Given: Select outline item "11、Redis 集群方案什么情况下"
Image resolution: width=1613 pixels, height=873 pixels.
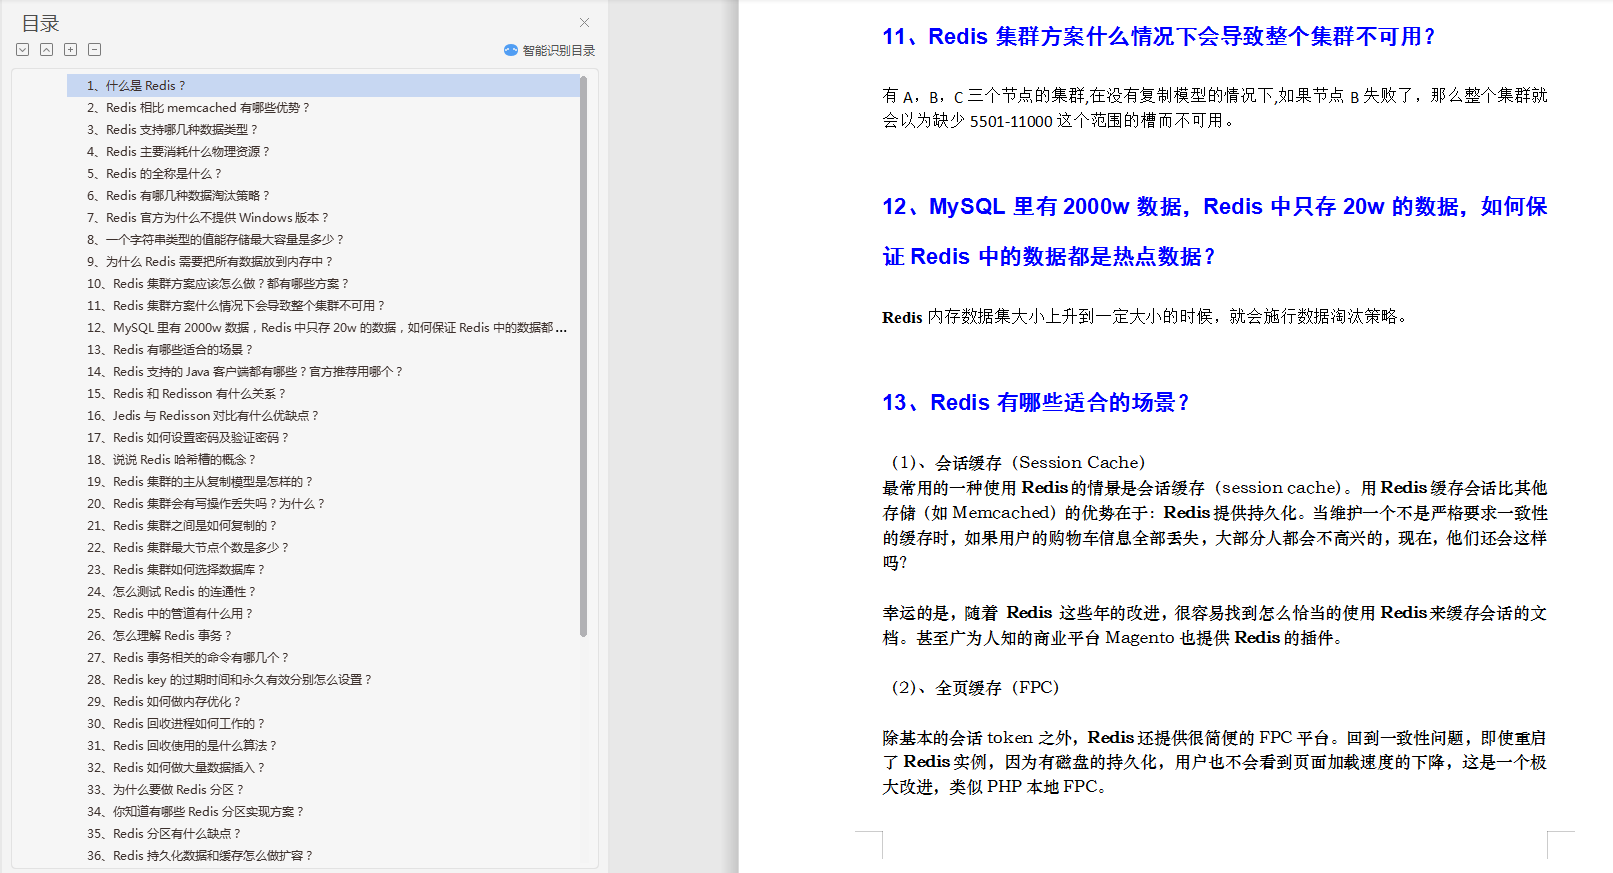Looking at the screenshot, I should tap(236, 306).
